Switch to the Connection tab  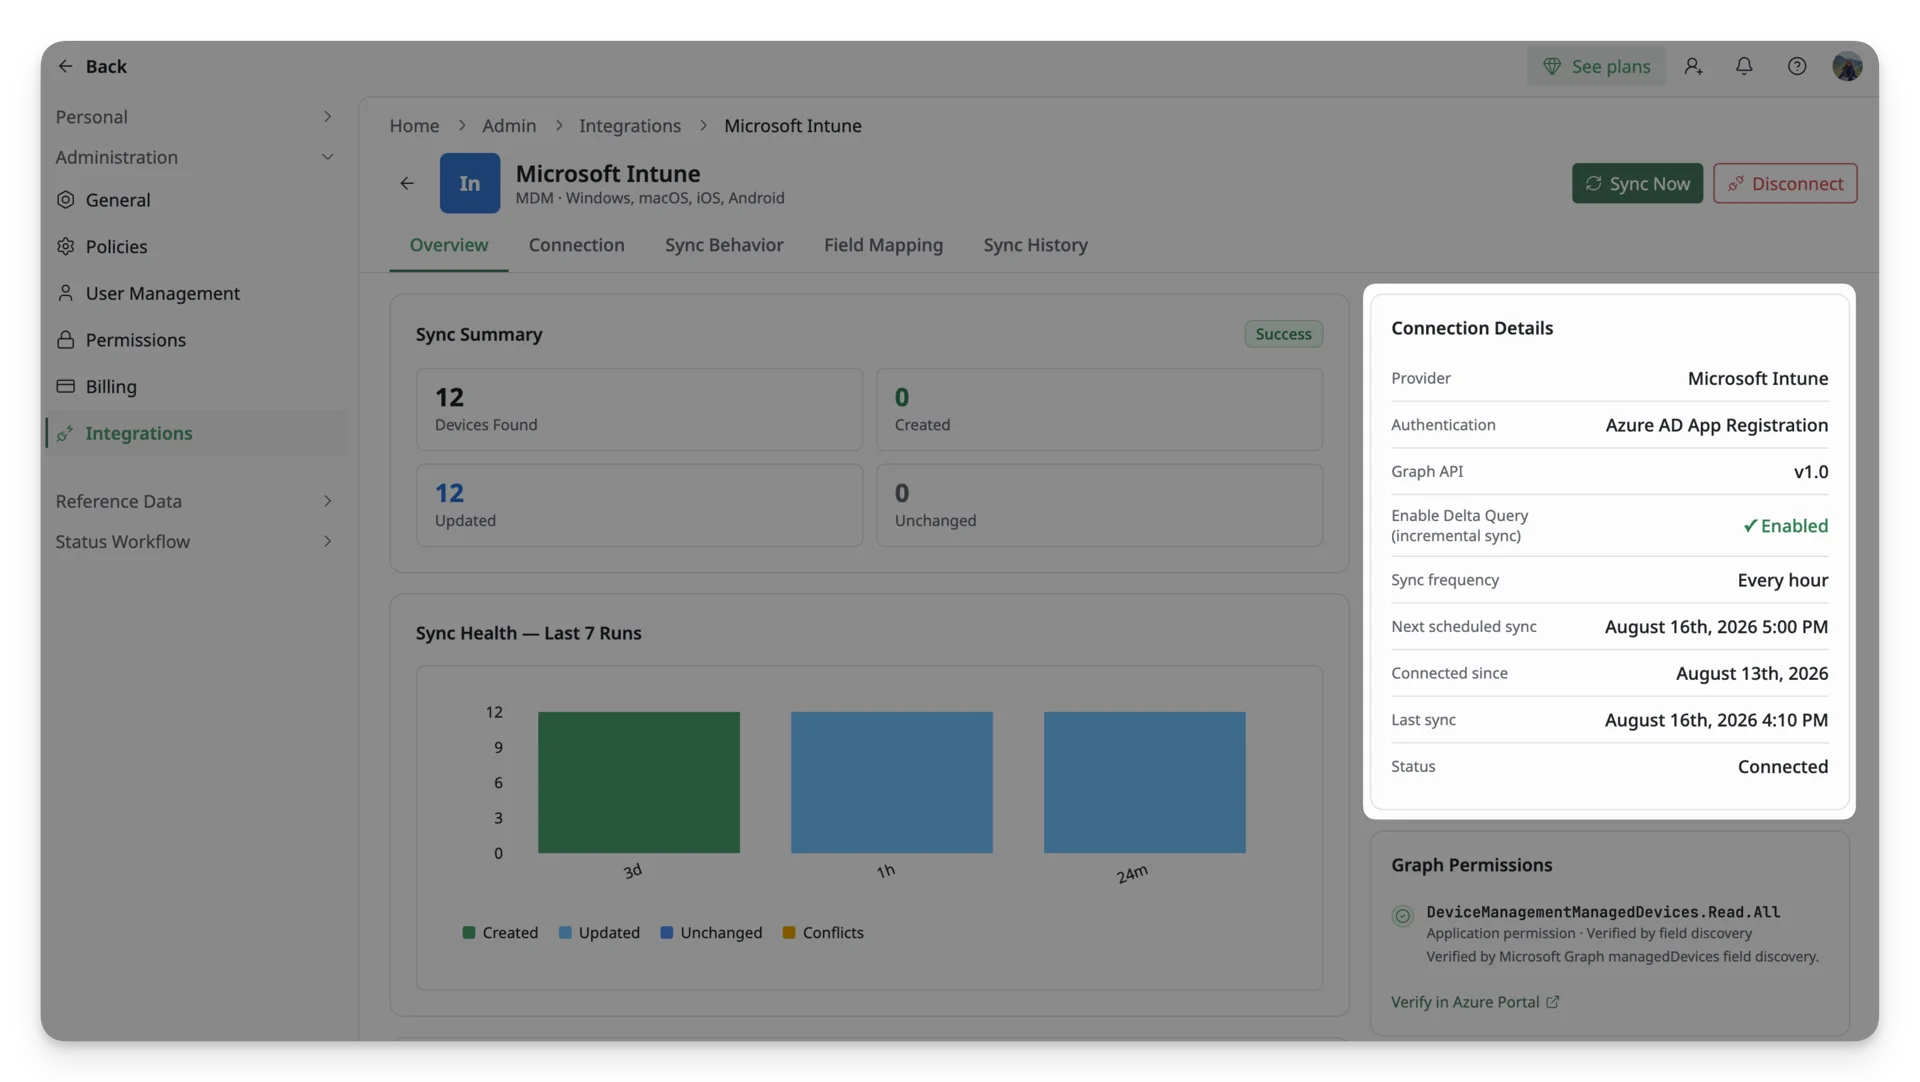(x=576, y=245)
